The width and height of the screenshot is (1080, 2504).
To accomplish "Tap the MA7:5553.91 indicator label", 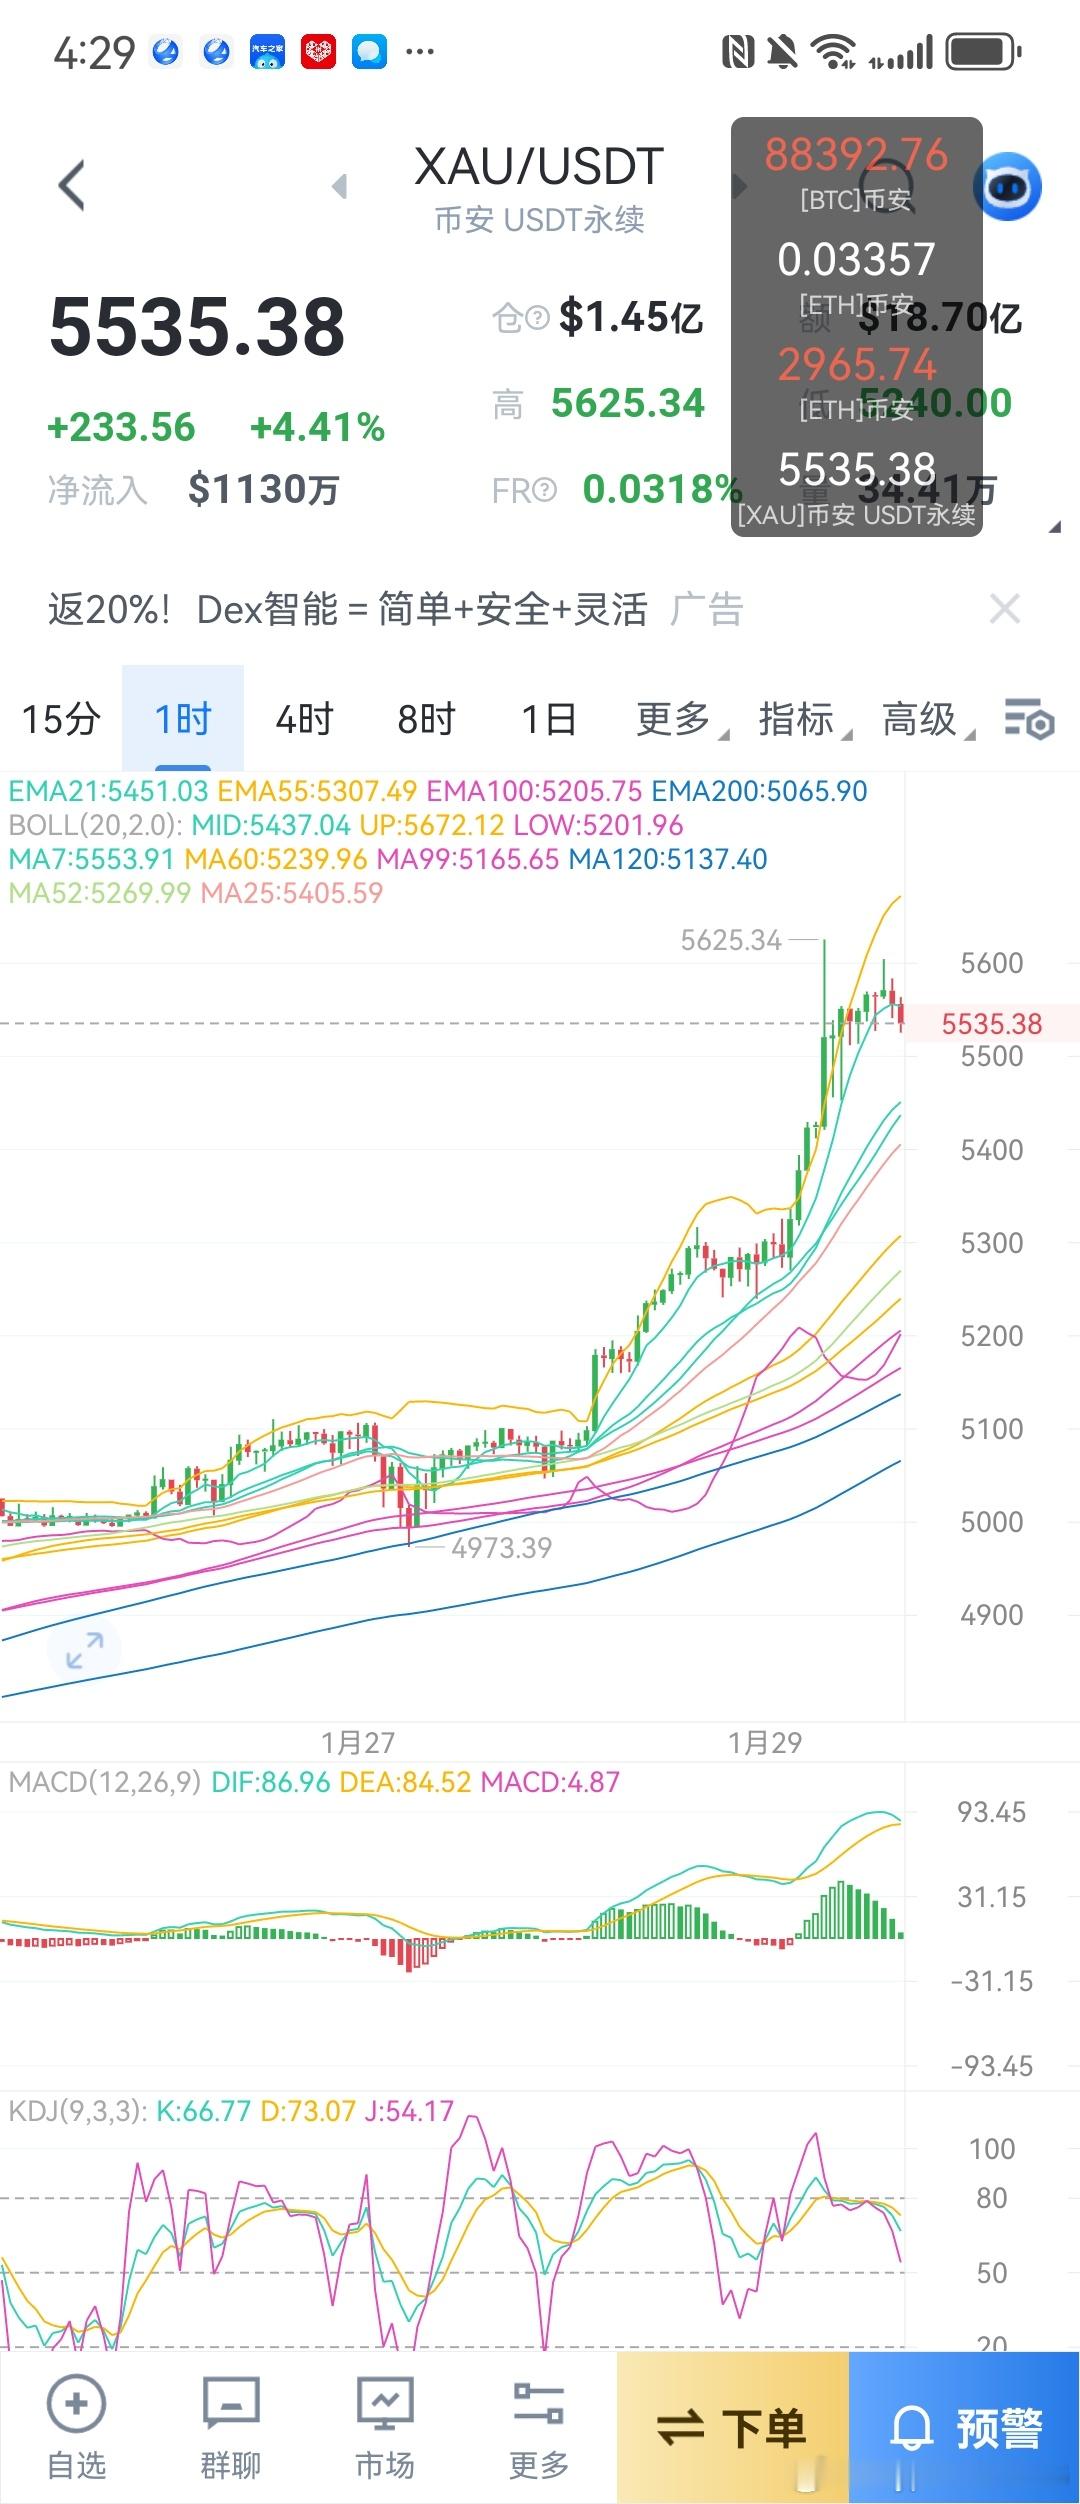I will pos(91,859).
